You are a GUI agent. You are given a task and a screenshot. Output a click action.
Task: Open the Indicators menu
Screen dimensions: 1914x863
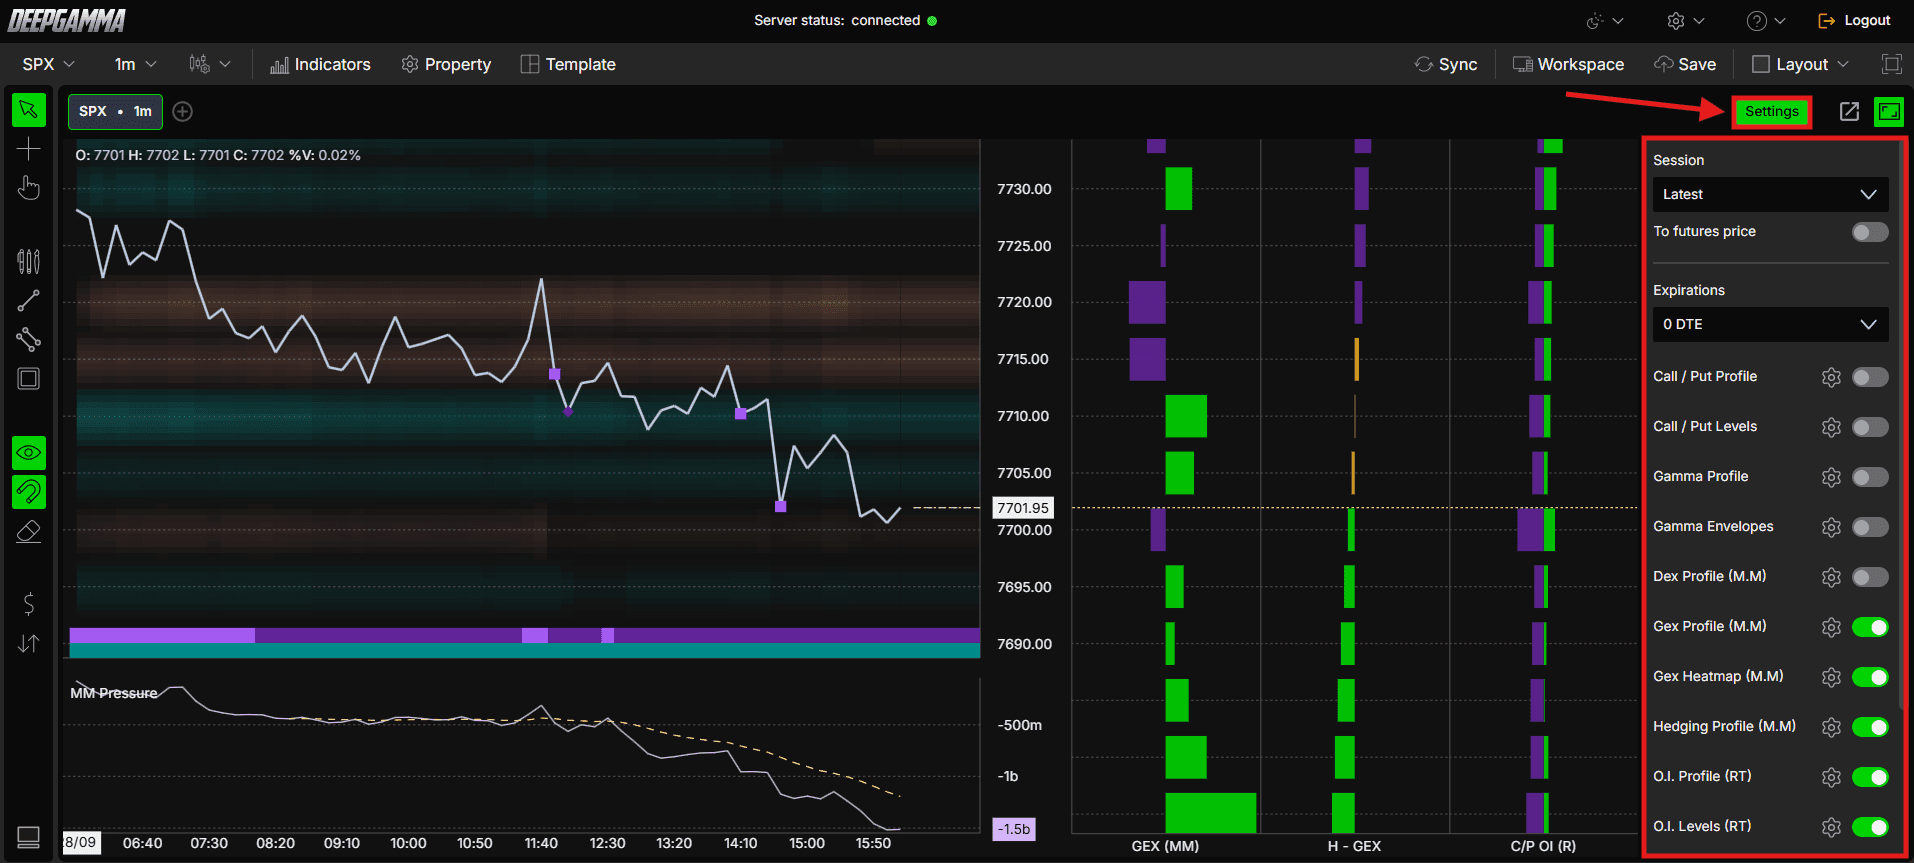tap(320, 64)
